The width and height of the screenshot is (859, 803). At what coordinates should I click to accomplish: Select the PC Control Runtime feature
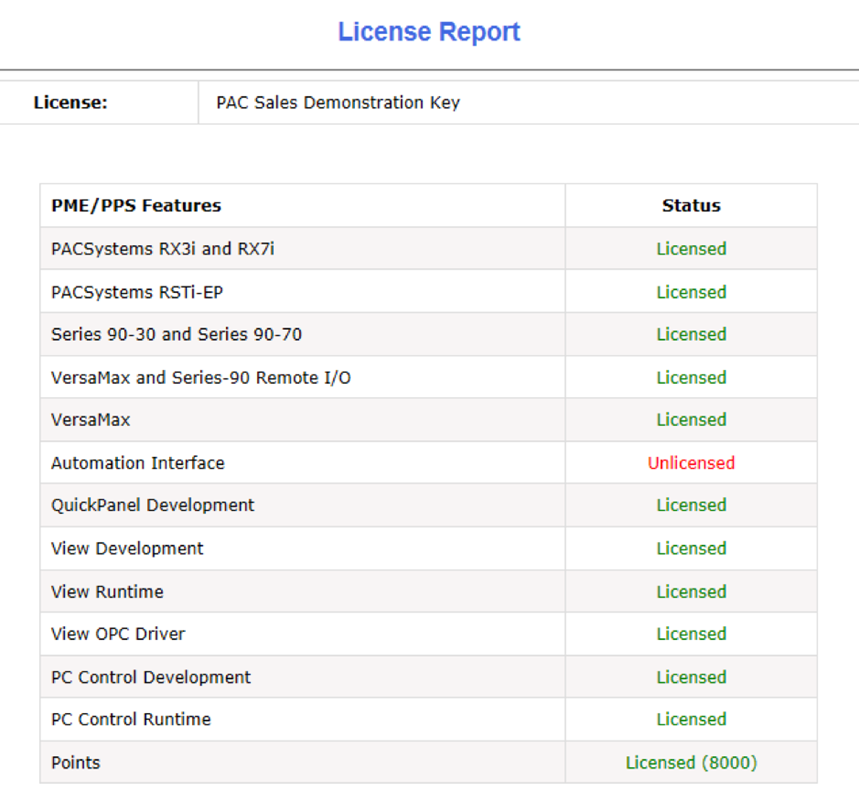pyautogui.click(x=130, y=719)
